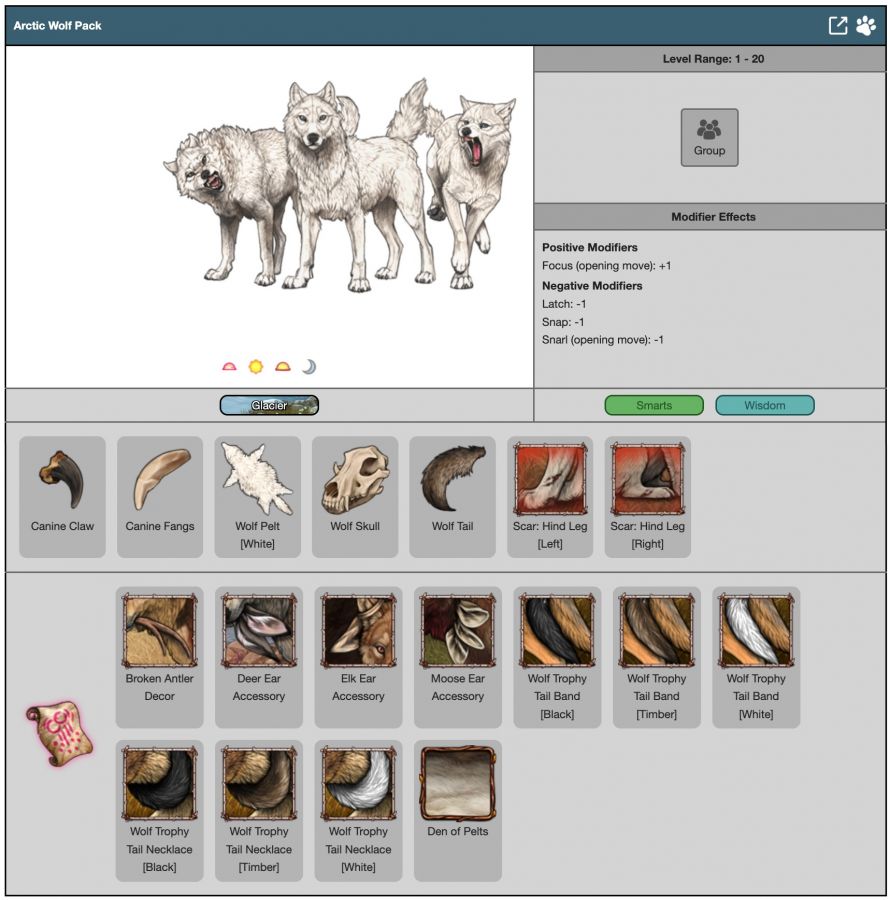Choose the Wolf Pelt [White] item
Screen dimensions: 890x900
point(258,479)
